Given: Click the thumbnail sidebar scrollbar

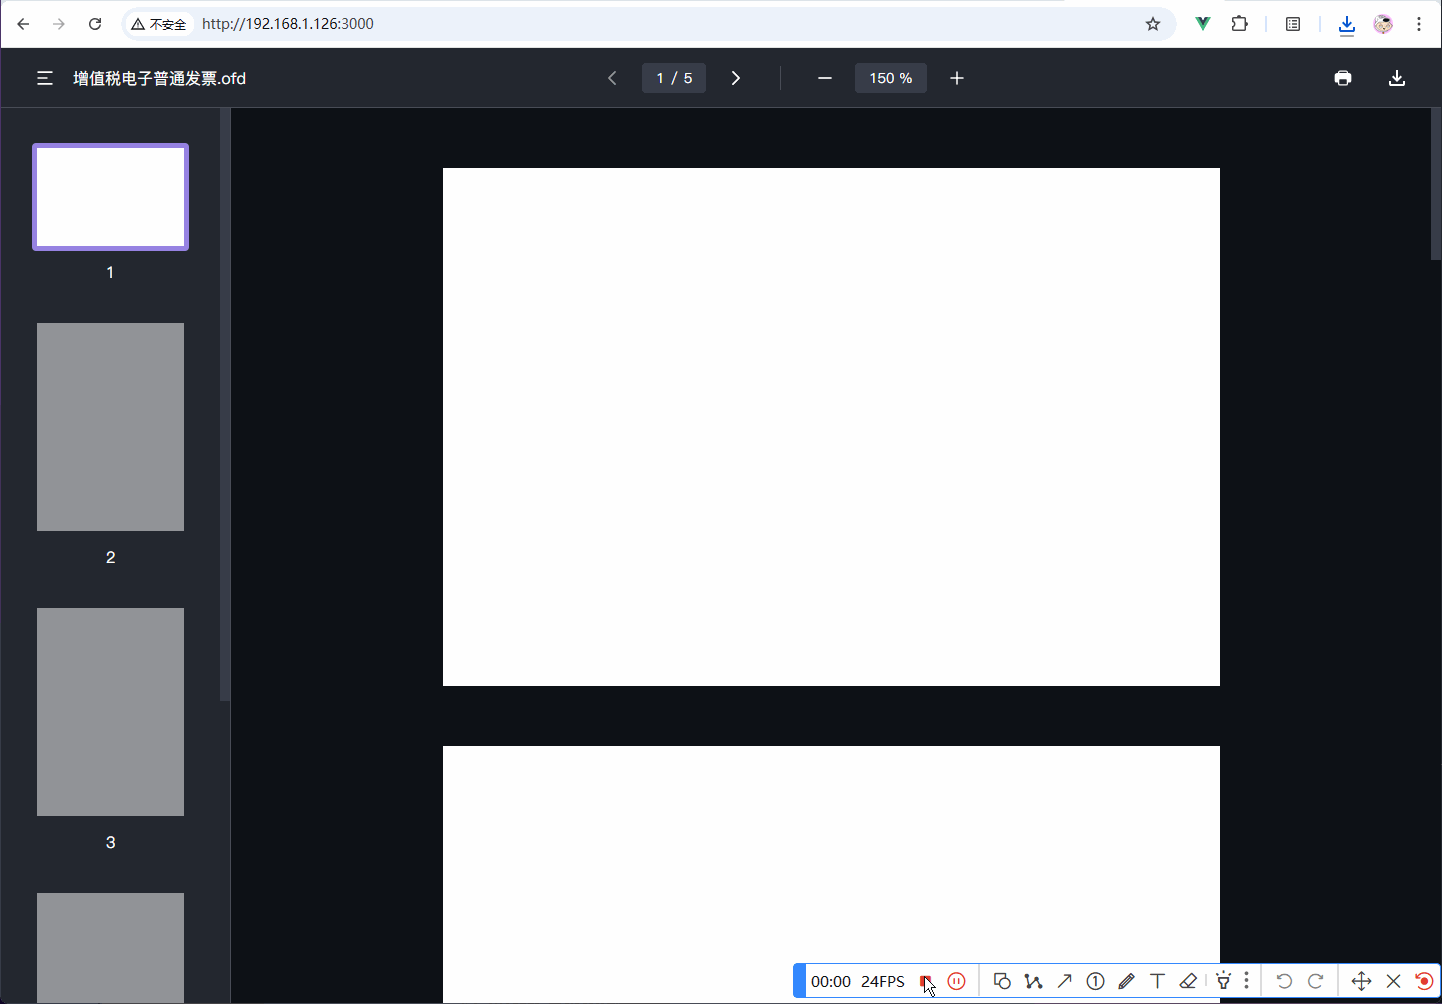Looking at the screenshot, I should 225,404.
